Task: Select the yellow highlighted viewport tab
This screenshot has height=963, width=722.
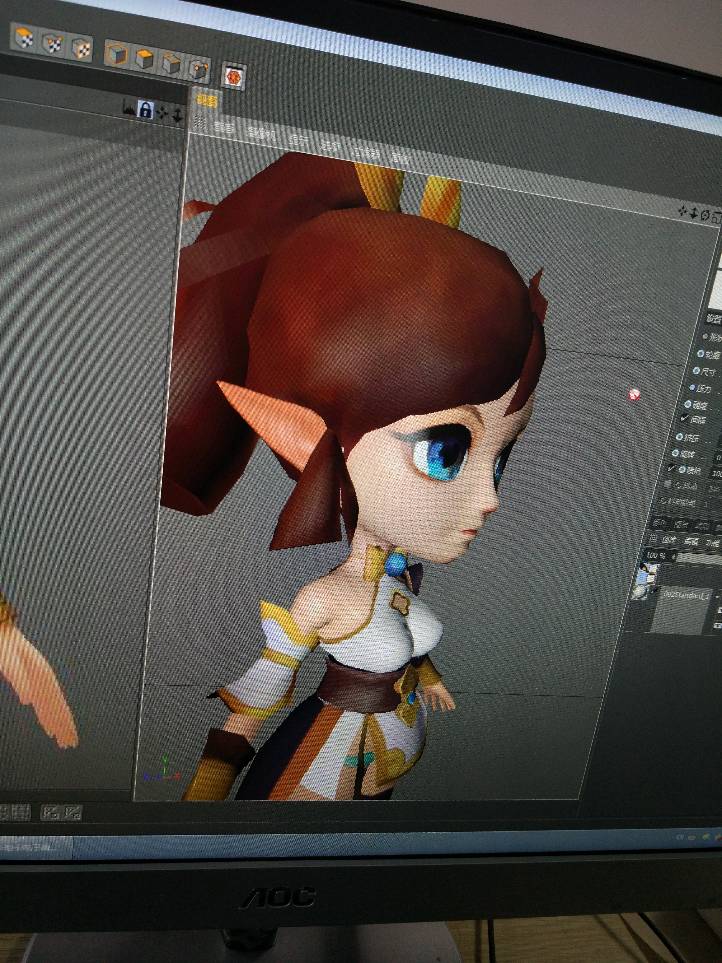Action: click(207, 101)
